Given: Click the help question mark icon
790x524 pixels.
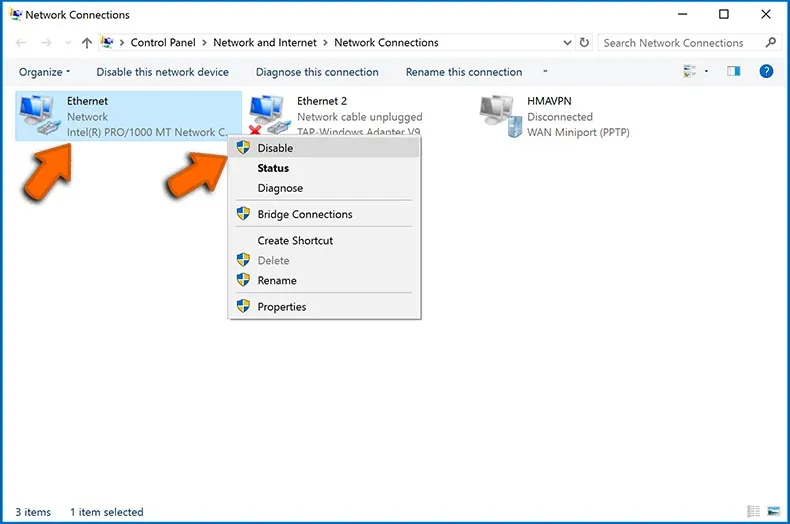Looking at the screenshot, I should [766, 72].
